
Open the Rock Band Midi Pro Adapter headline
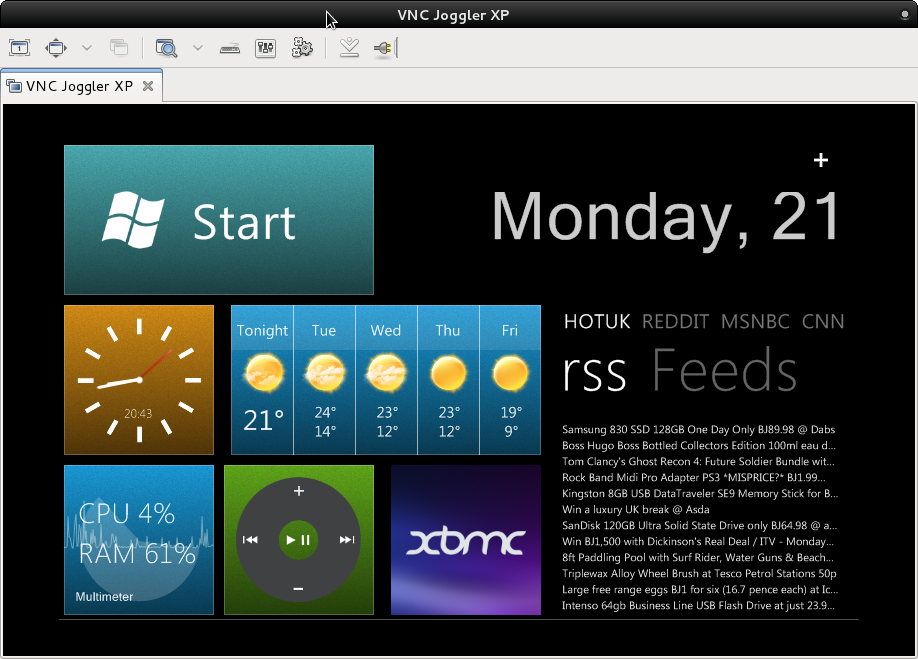pos(694,478)
